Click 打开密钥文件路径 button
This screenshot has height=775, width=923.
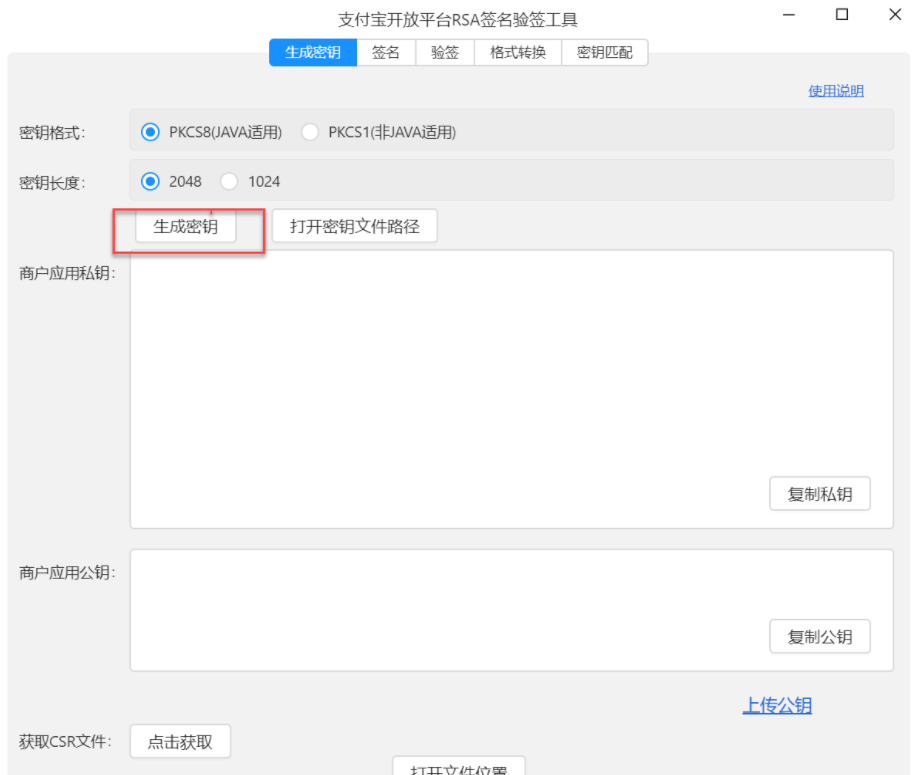pyautogui.click(x=354, y=226)
